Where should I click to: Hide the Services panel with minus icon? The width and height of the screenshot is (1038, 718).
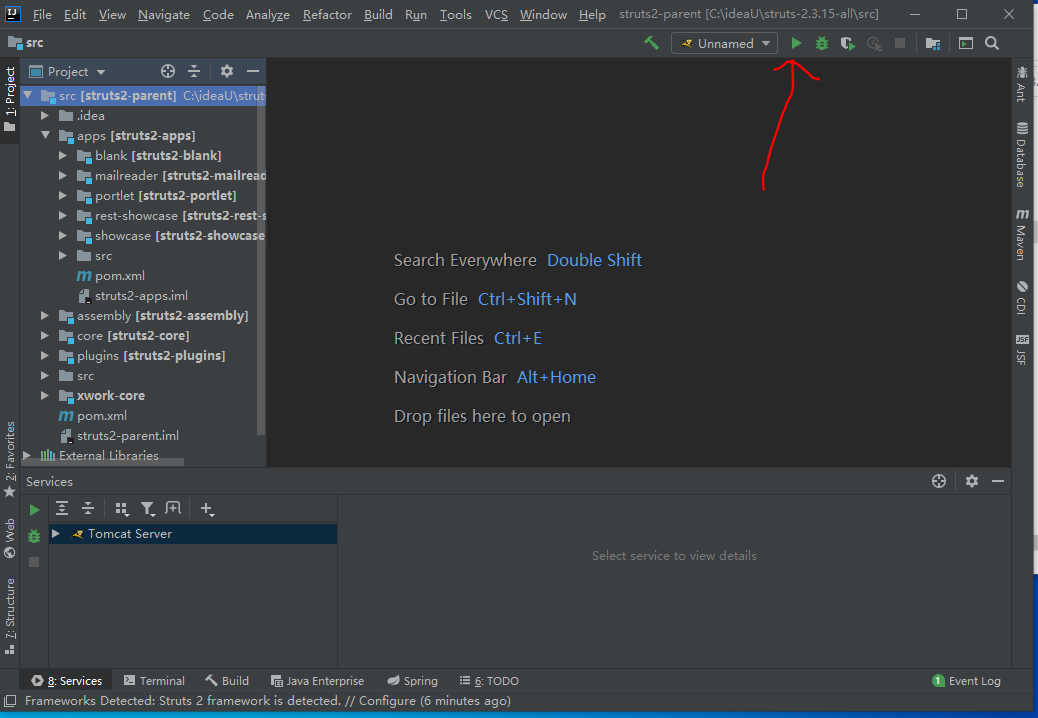point(998,481)
